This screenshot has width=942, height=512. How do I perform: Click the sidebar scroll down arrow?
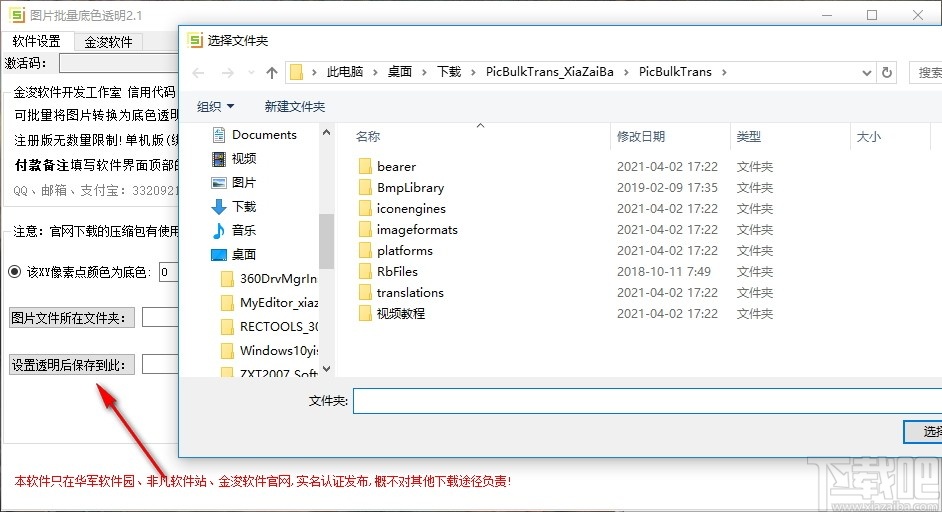(326, 369)
